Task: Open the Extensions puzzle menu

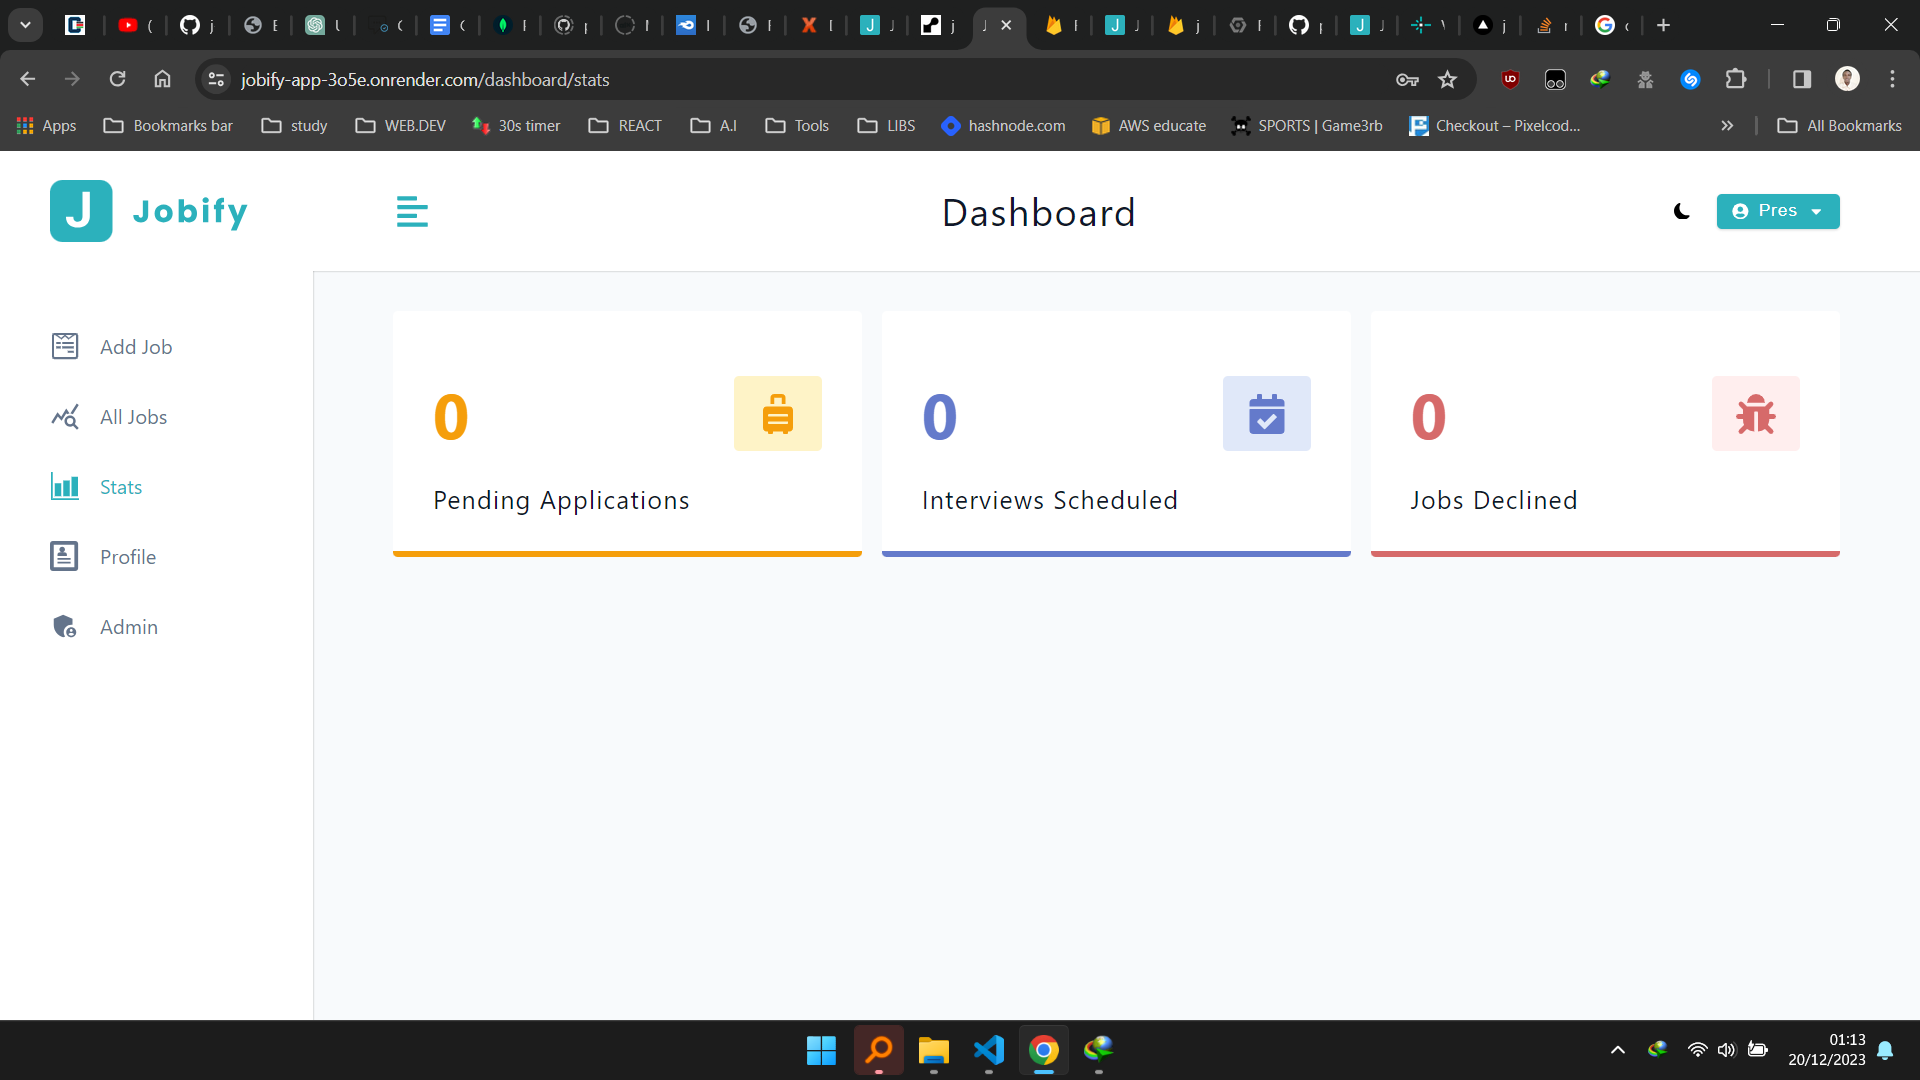Action: (x=1736, y=80)
